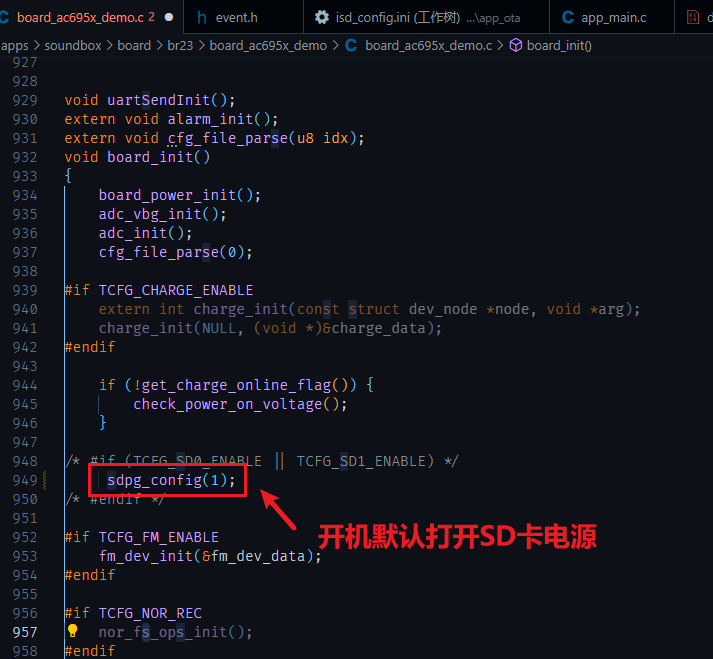713x659 pixels.
Task: Open the event.h tab
Action: click(243, 17)
